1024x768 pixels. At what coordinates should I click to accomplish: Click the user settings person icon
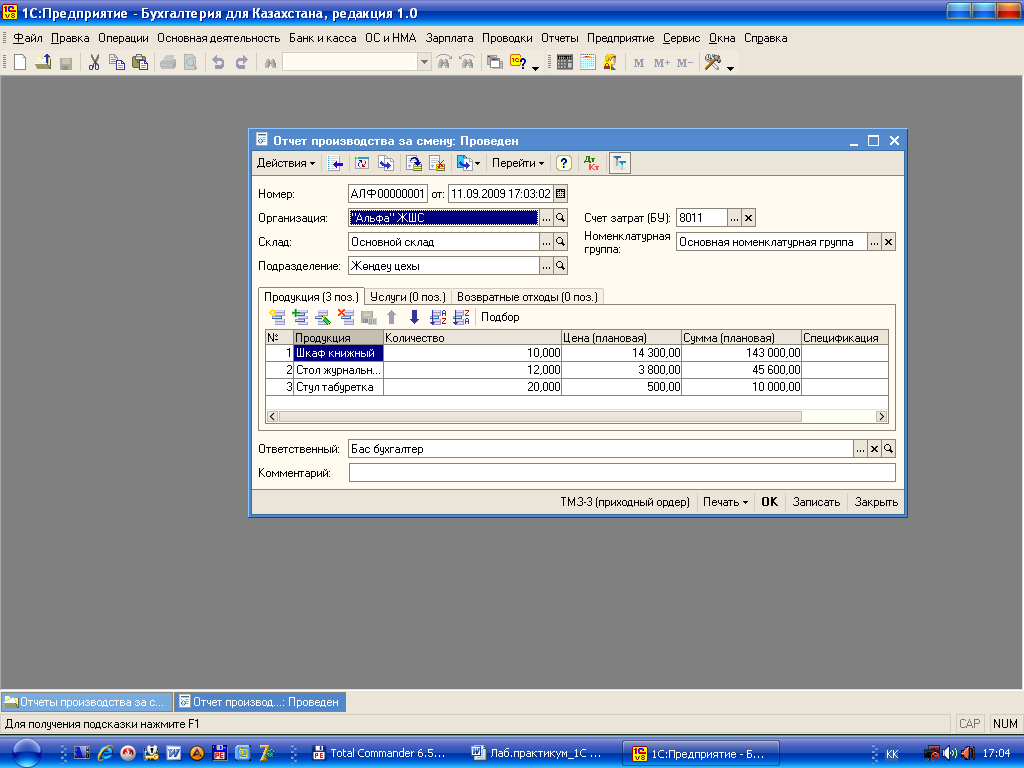click(x=610, y=63)
